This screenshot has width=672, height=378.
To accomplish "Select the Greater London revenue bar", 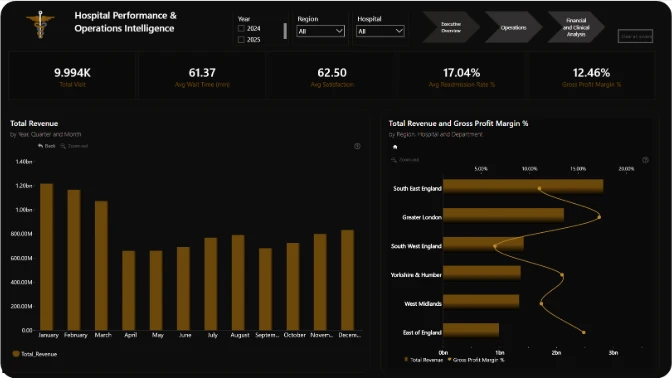I will [x=503, y=215].
